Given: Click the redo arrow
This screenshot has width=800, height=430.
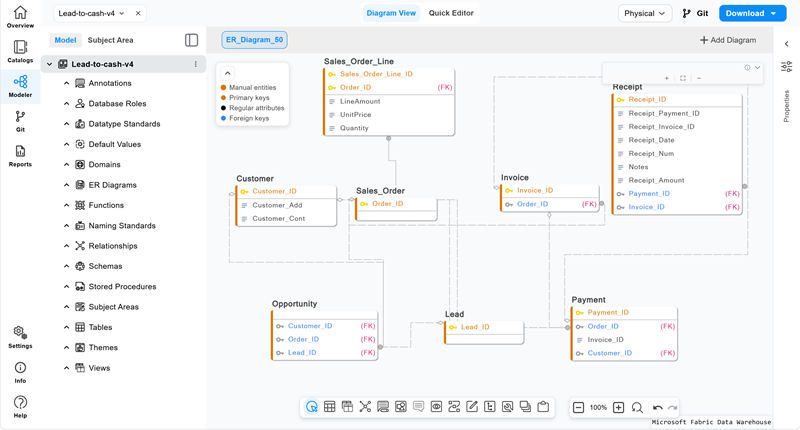Looking at the screenshot, I should point(672,408).
